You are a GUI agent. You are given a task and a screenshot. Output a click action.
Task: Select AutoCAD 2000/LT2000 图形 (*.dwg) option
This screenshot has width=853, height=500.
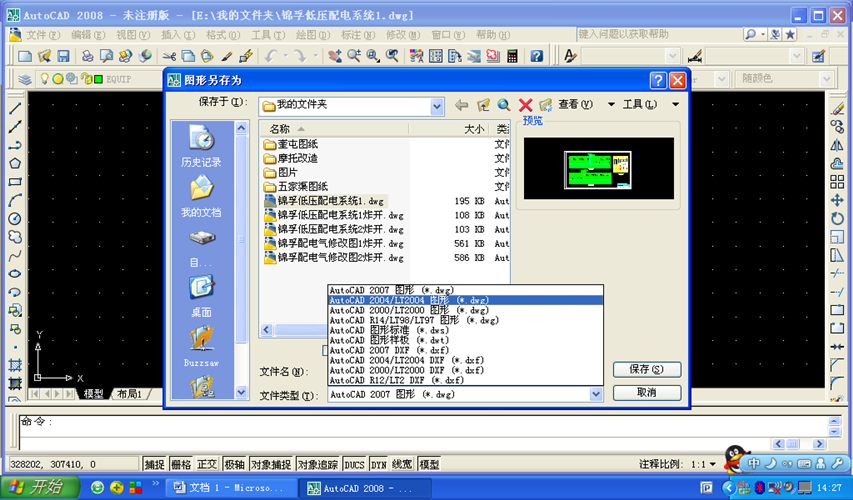pyautogui.click(x=466, y=310)
